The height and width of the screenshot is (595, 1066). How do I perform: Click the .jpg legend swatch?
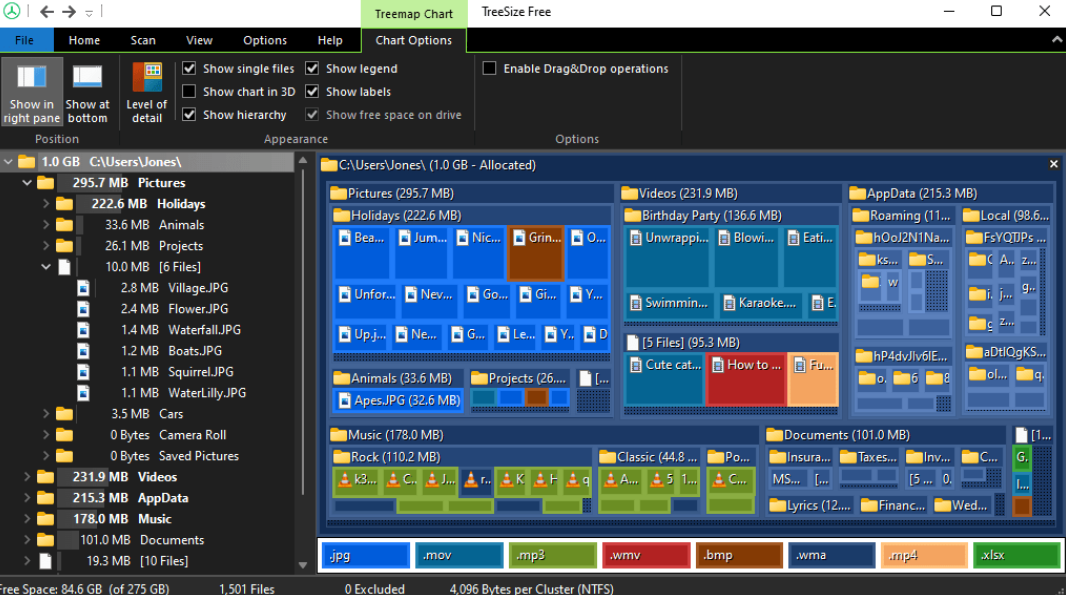[366, 556]
